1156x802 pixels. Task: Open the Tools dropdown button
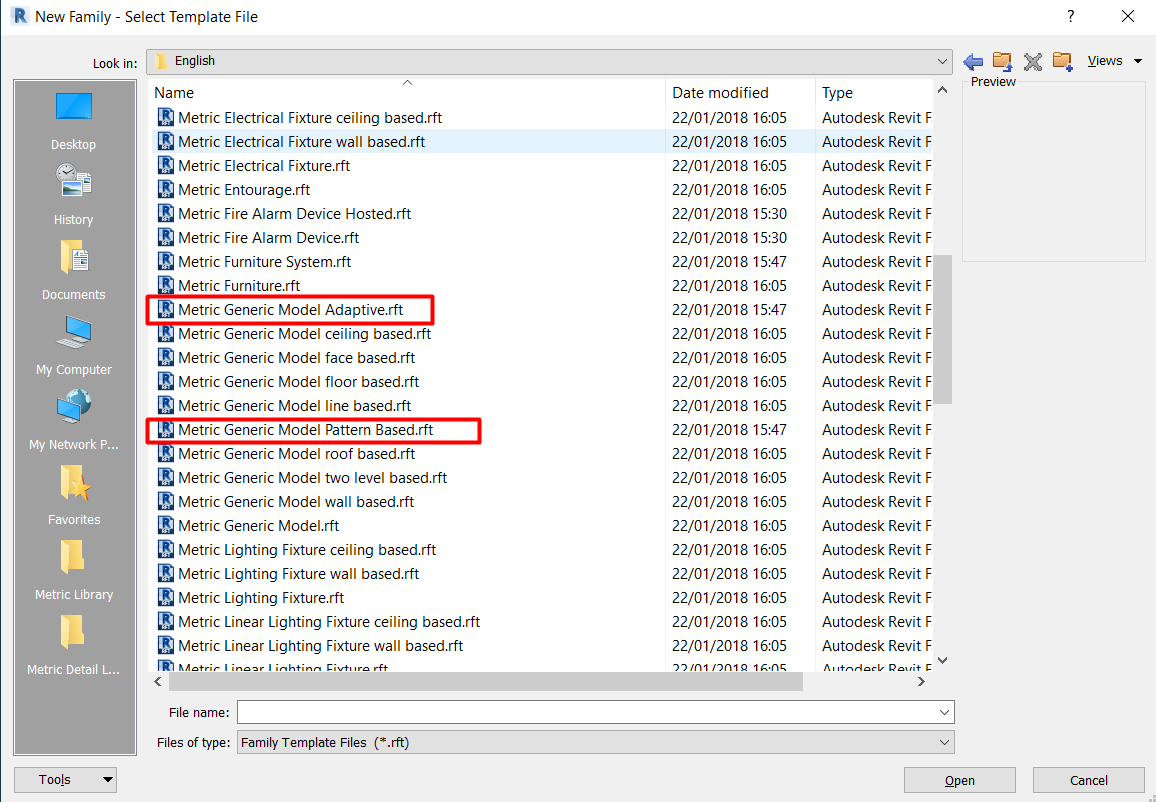65,780
